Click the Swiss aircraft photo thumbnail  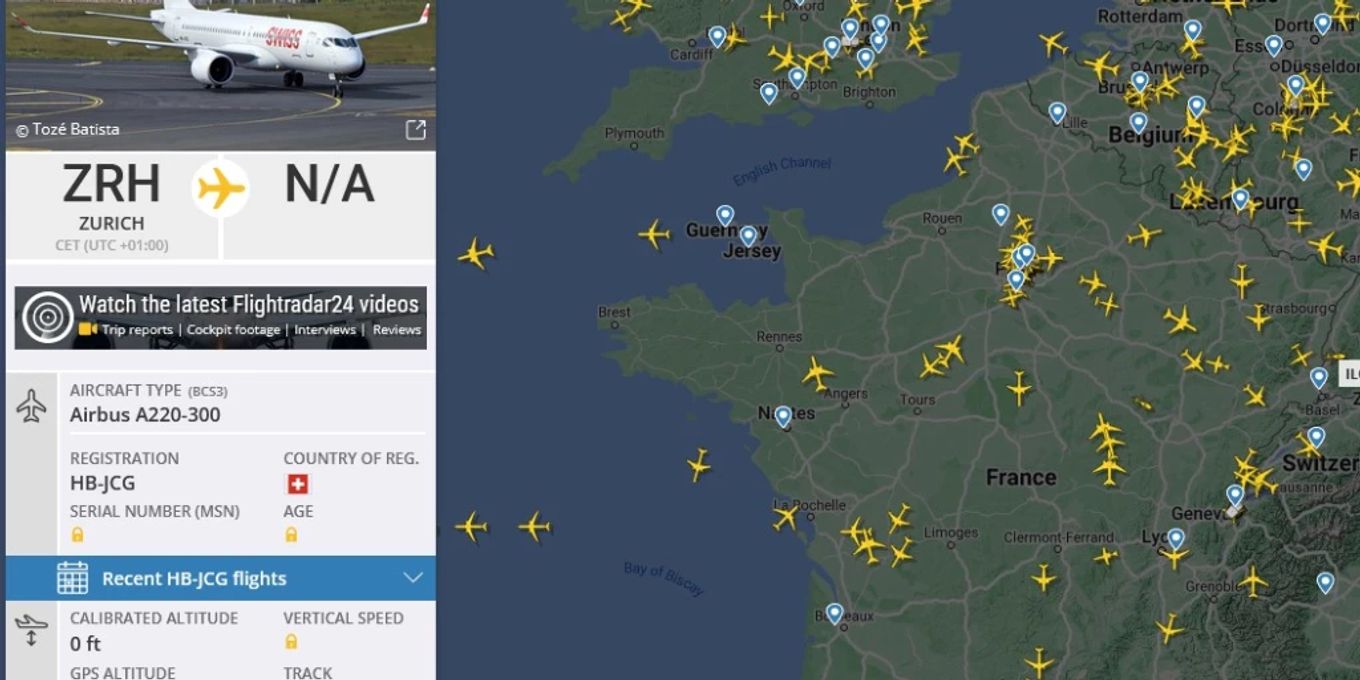(220, 62)
